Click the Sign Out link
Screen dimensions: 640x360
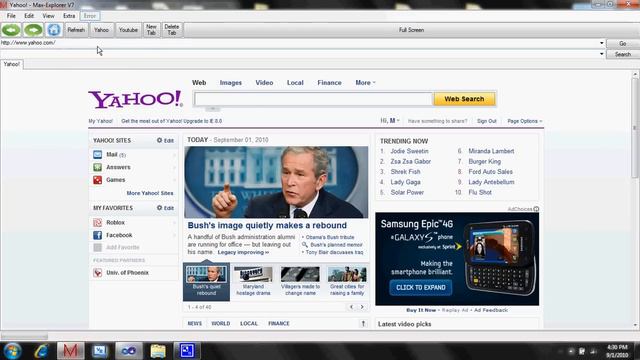point(487,121)
